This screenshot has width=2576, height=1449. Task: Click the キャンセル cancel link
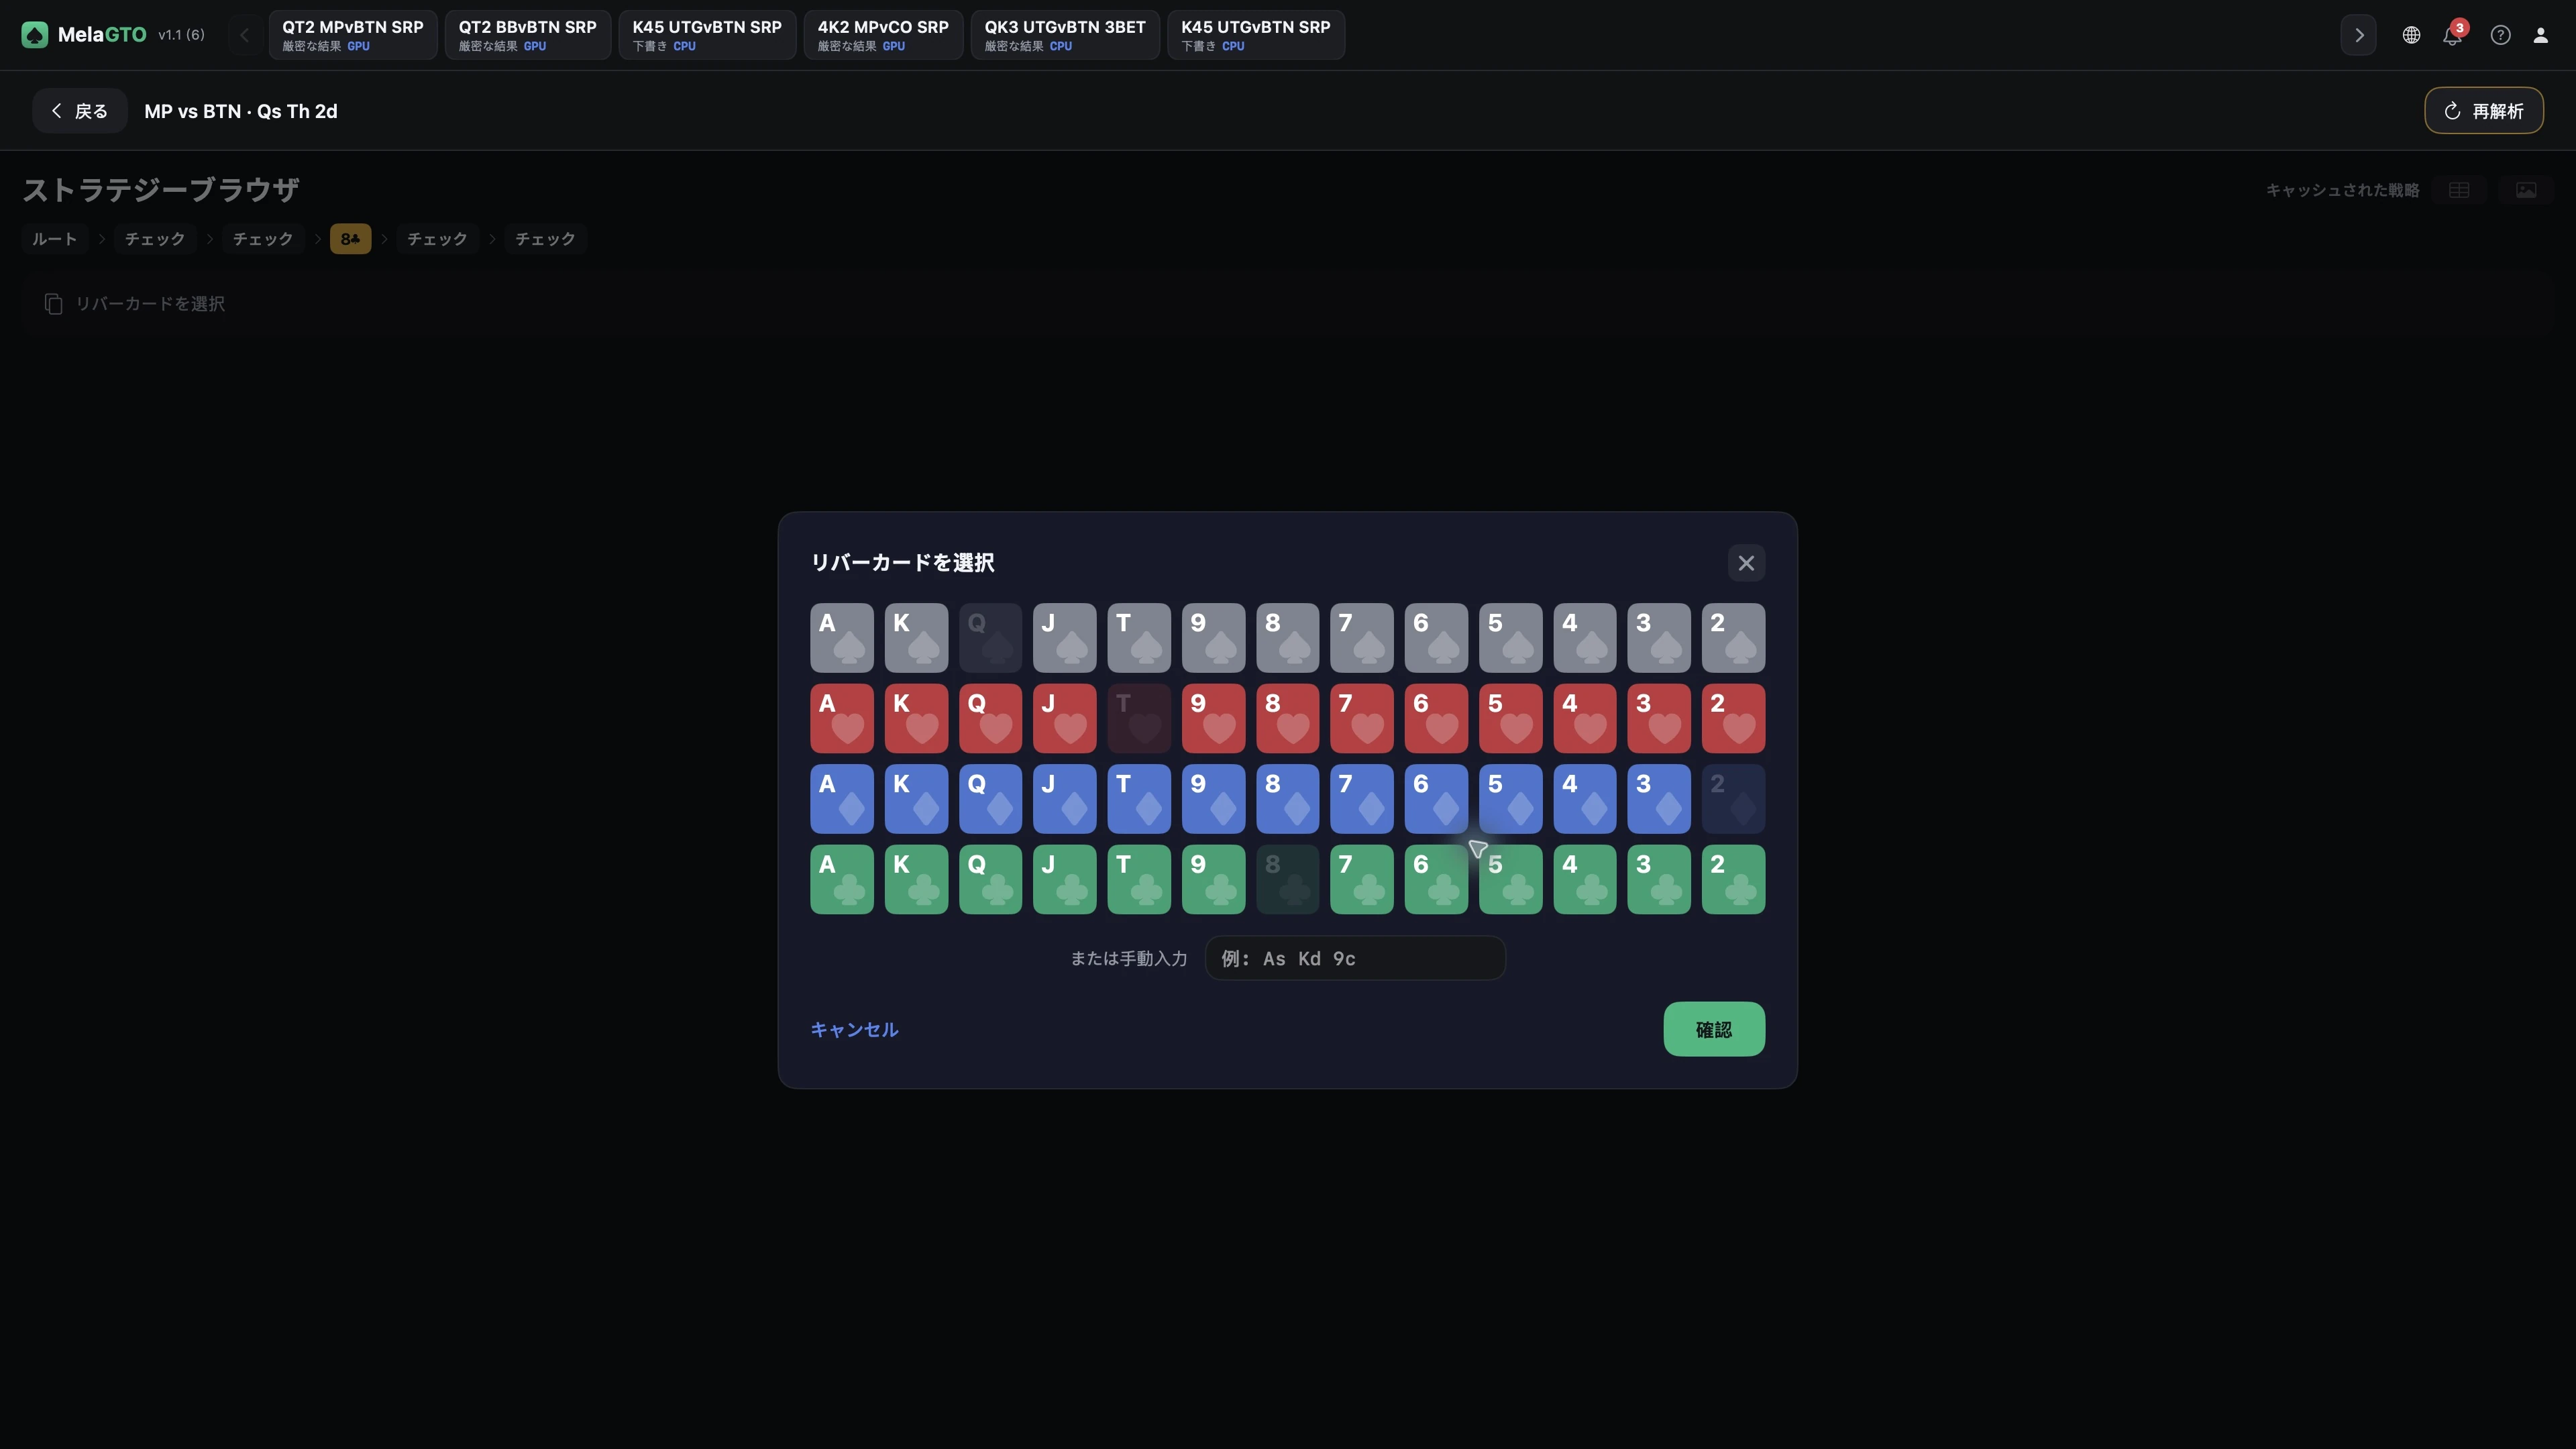coord(854,1029)
